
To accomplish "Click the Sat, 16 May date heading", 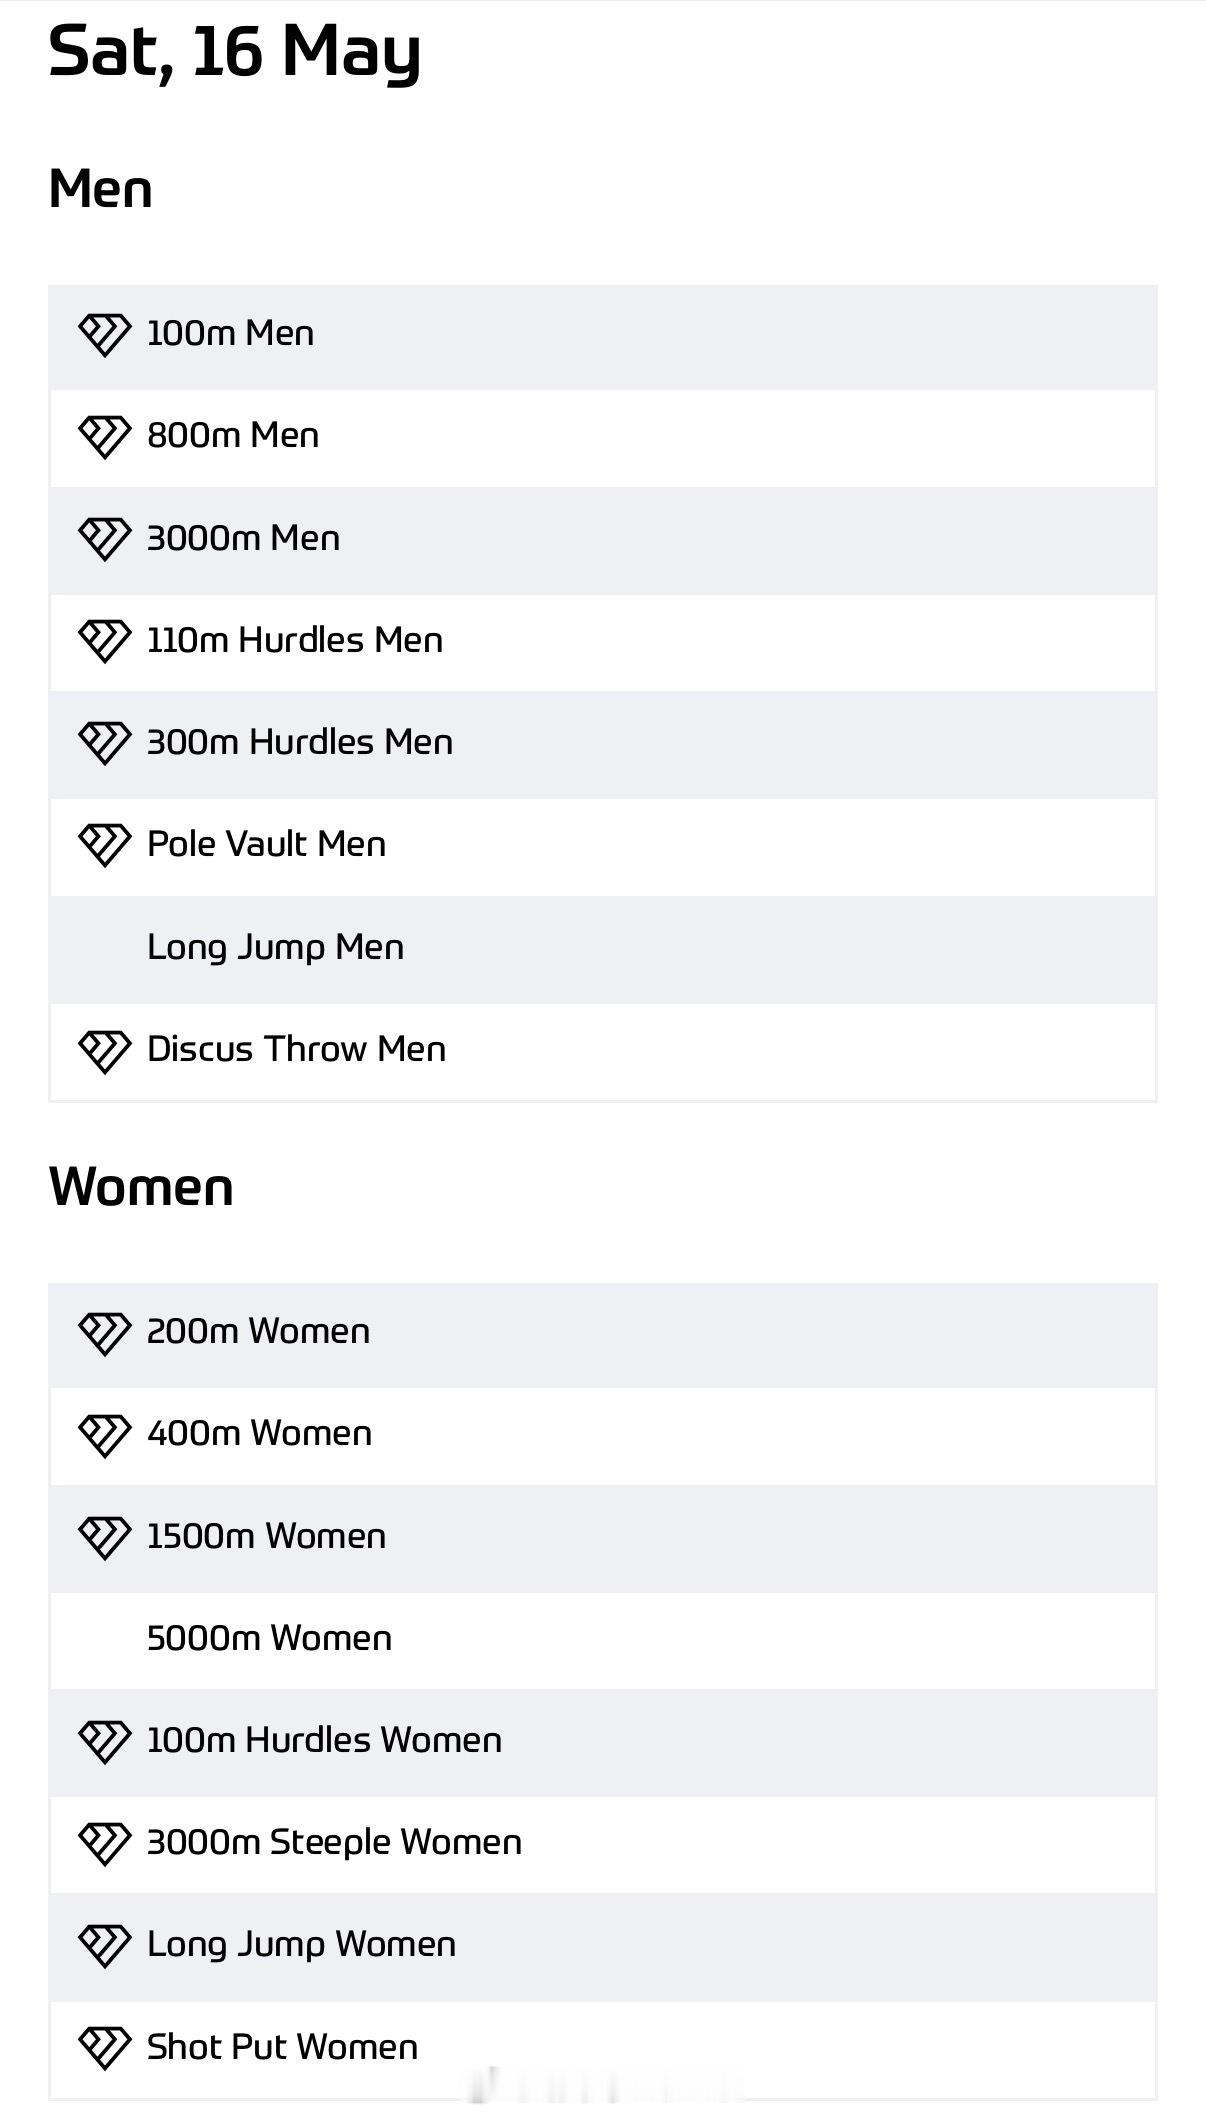I will coord(234,52).
